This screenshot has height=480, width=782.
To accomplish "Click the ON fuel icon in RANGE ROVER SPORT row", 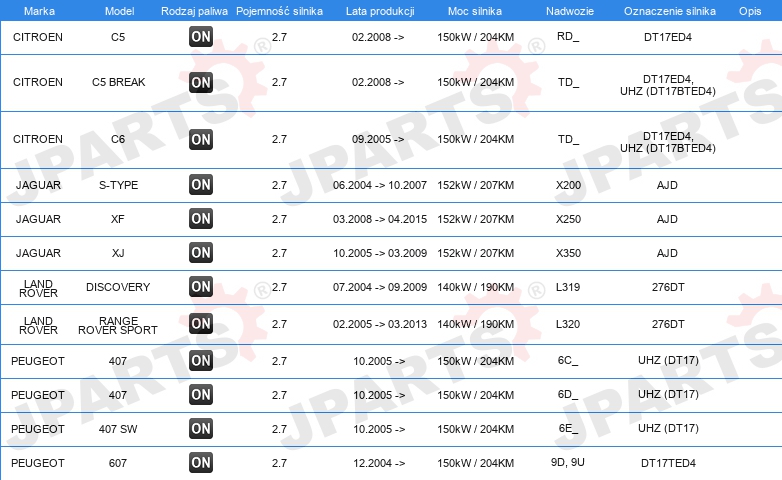I will 201,324.
